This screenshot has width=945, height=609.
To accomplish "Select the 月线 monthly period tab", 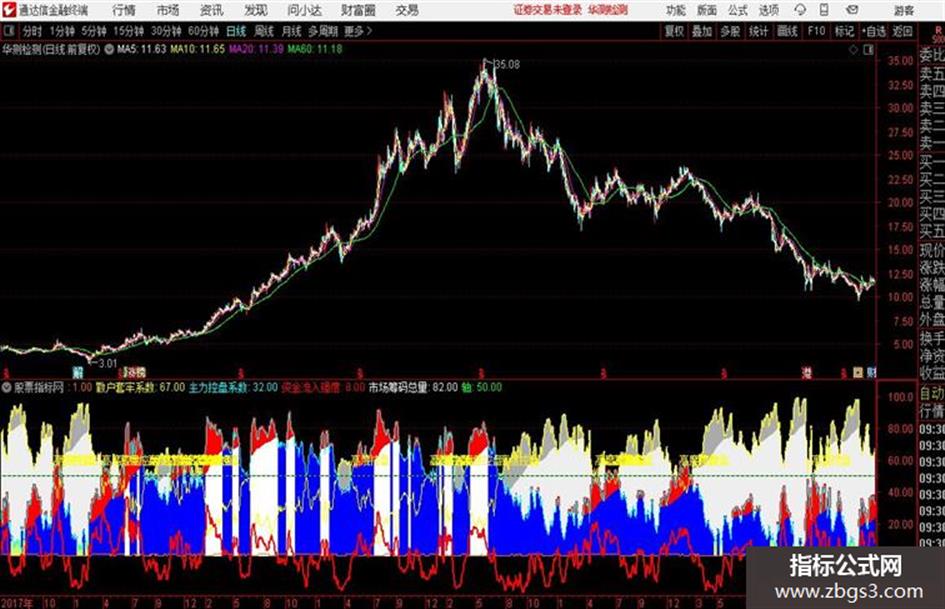I will click(x=292, y=31).
